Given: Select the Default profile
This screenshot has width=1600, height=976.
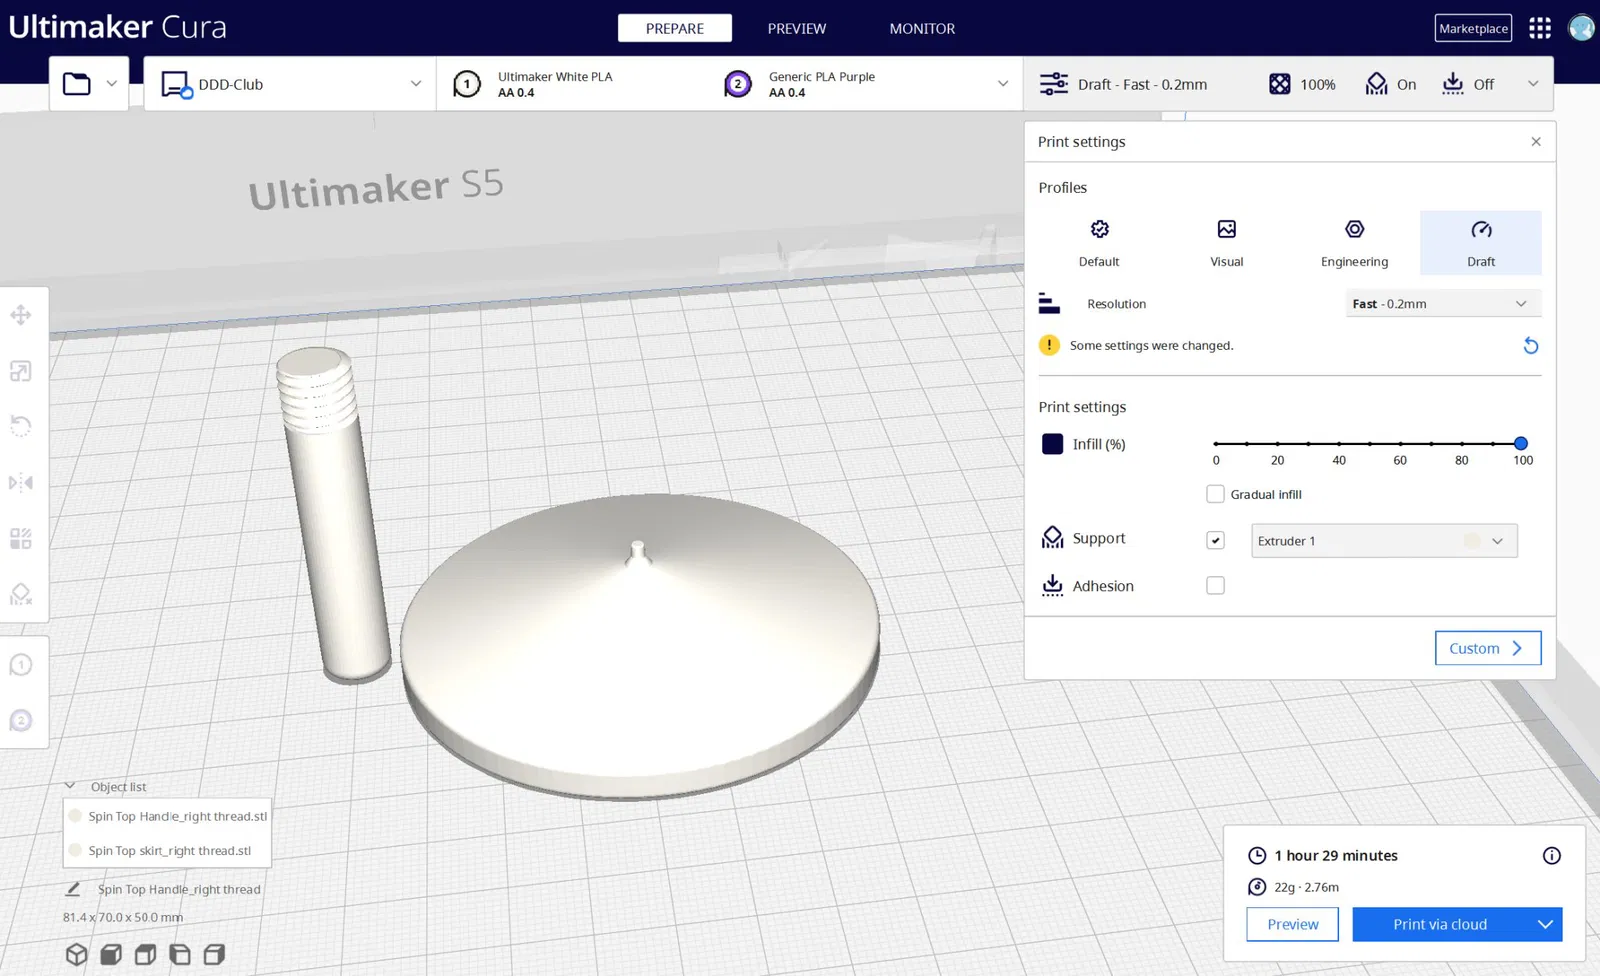Looking at the screenshot, I should [x=1099, y=243].
